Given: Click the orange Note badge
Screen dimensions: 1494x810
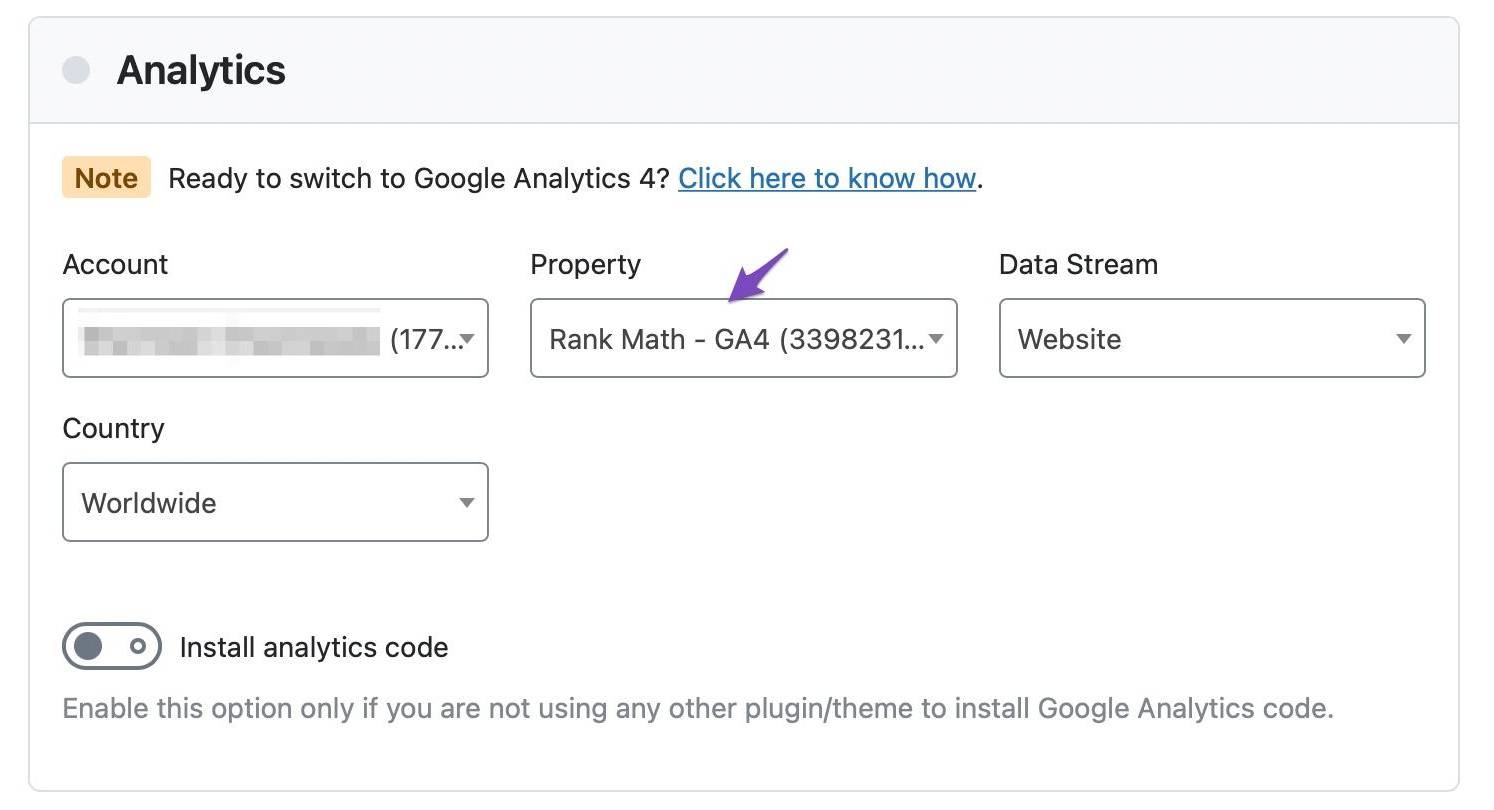Looking at the screenshot, I should point(106,178).
